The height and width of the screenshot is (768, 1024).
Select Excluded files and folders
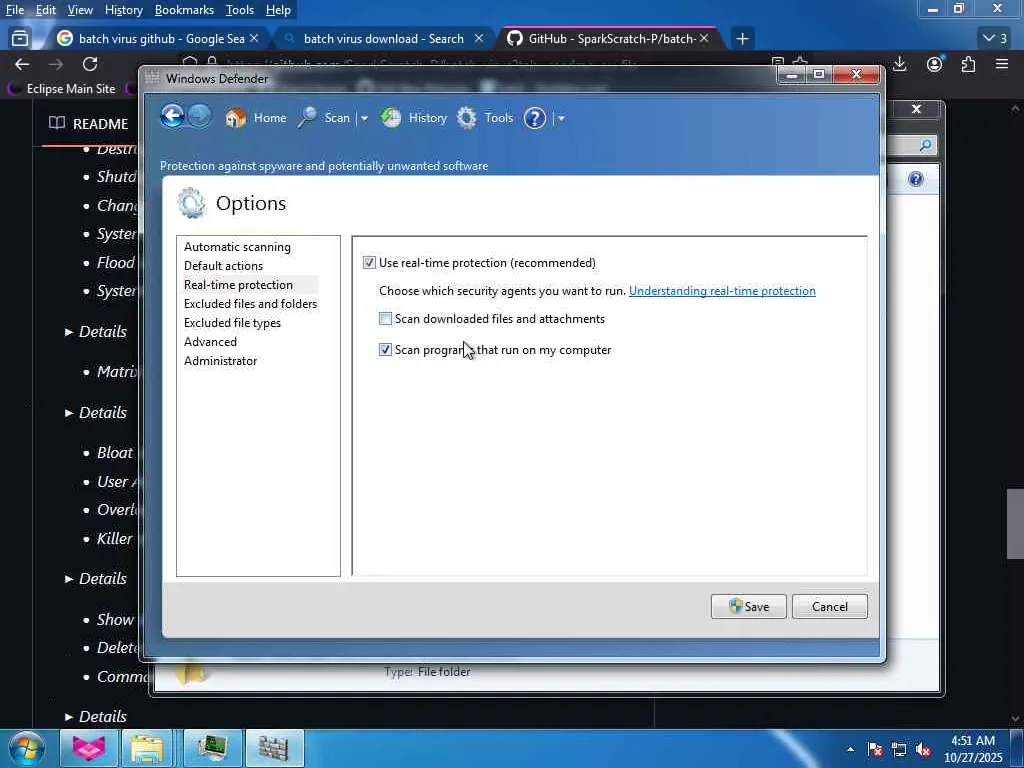[250, 304]
